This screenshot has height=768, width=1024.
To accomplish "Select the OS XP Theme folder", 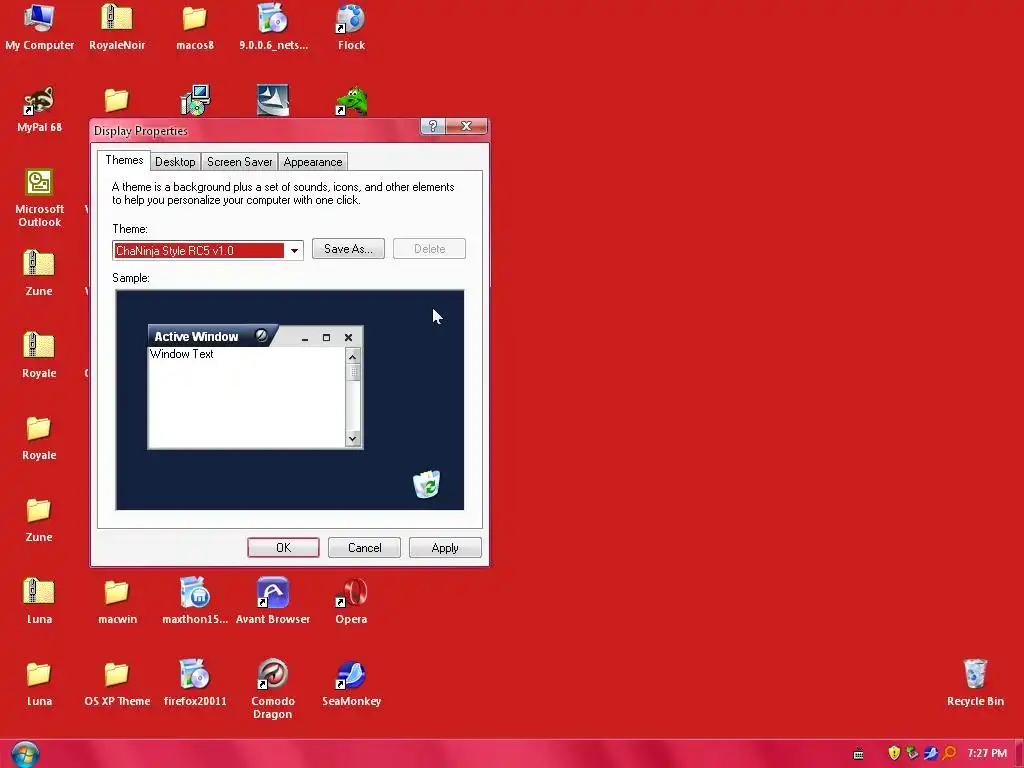I will [117, 683].
